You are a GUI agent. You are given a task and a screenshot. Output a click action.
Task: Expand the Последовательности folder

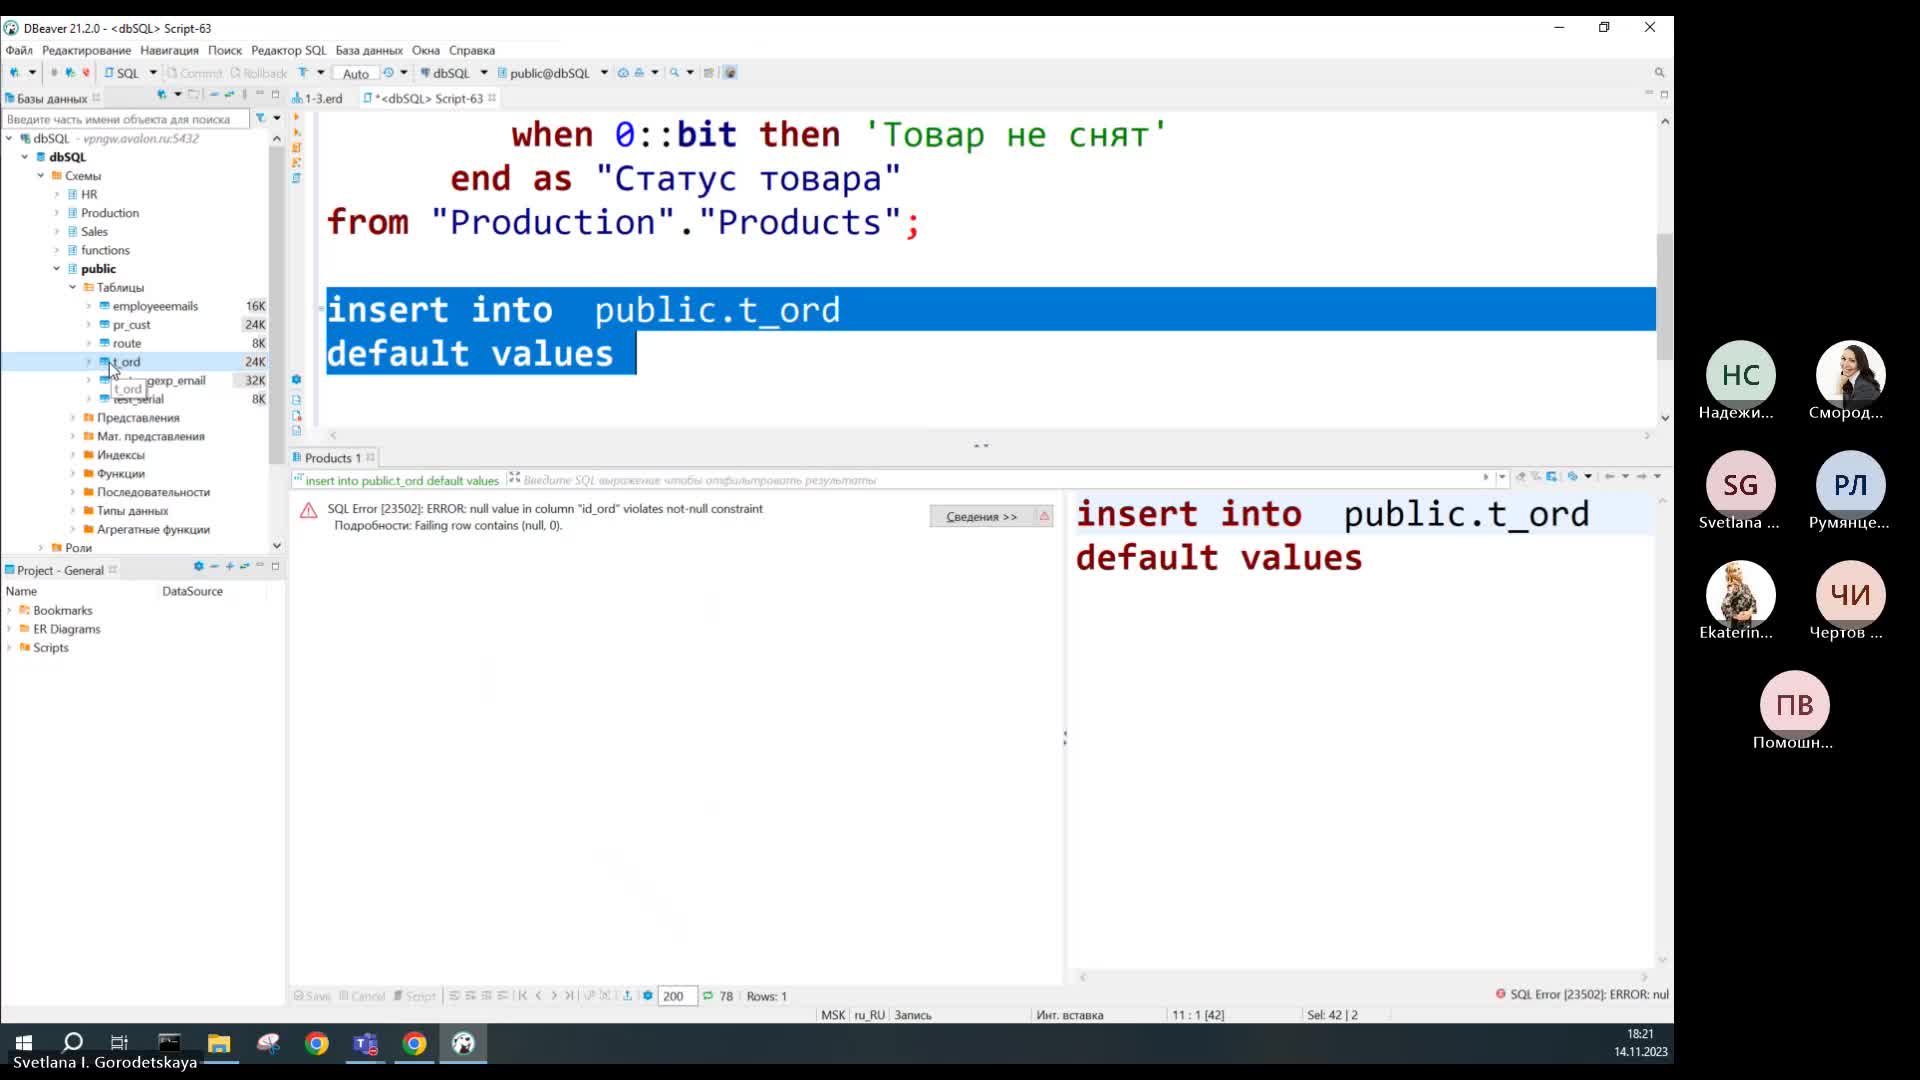(x=73, y=492)
